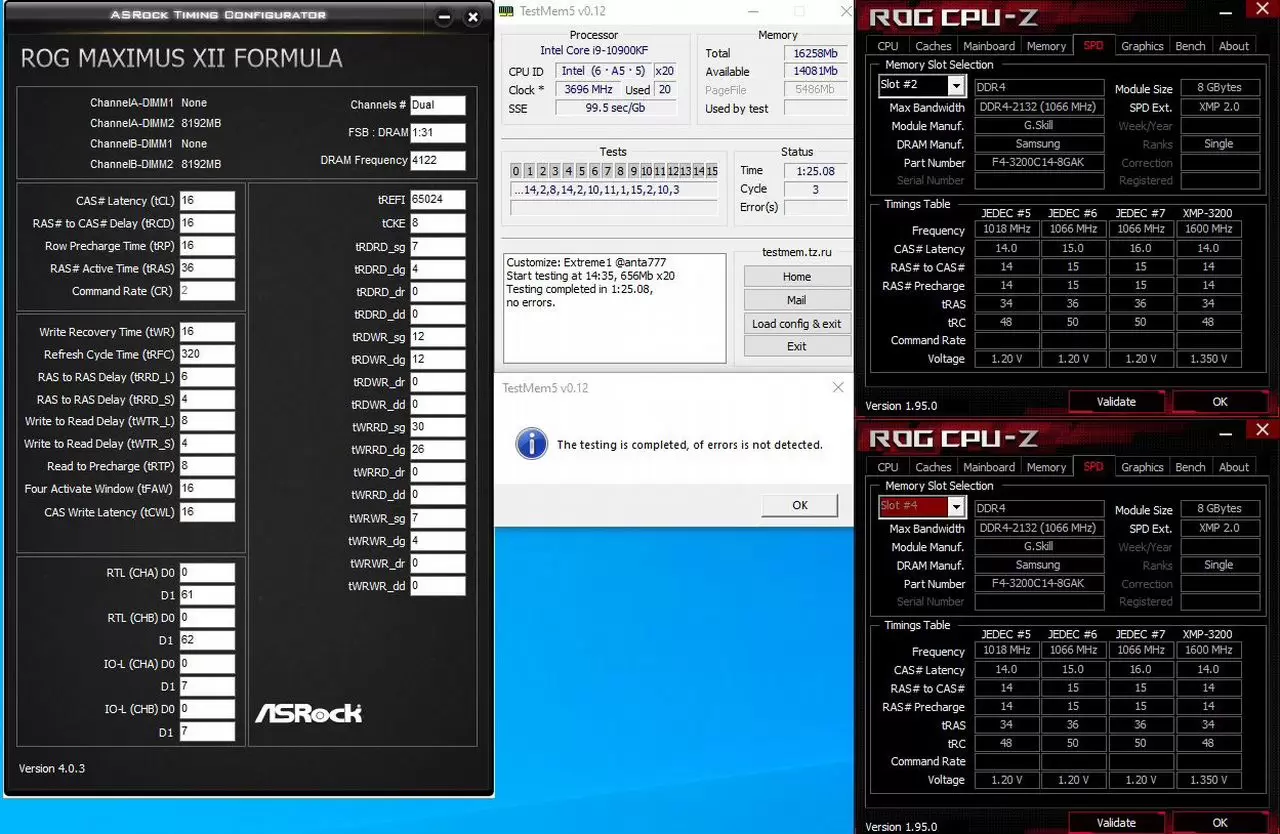The image size is (1280, 834).
Task: Click the Exit button in TestMem5
Action: 797,347
